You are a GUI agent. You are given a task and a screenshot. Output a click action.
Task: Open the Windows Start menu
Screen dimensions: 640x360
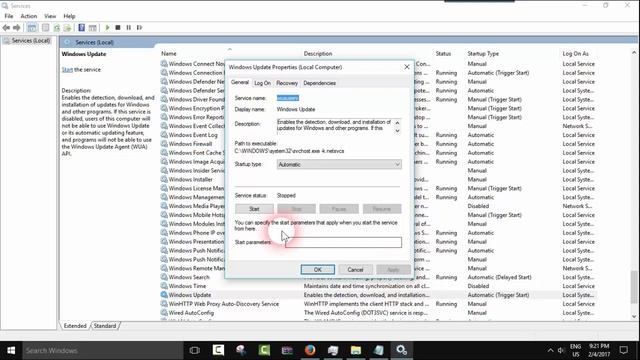[x=11, y=350]
